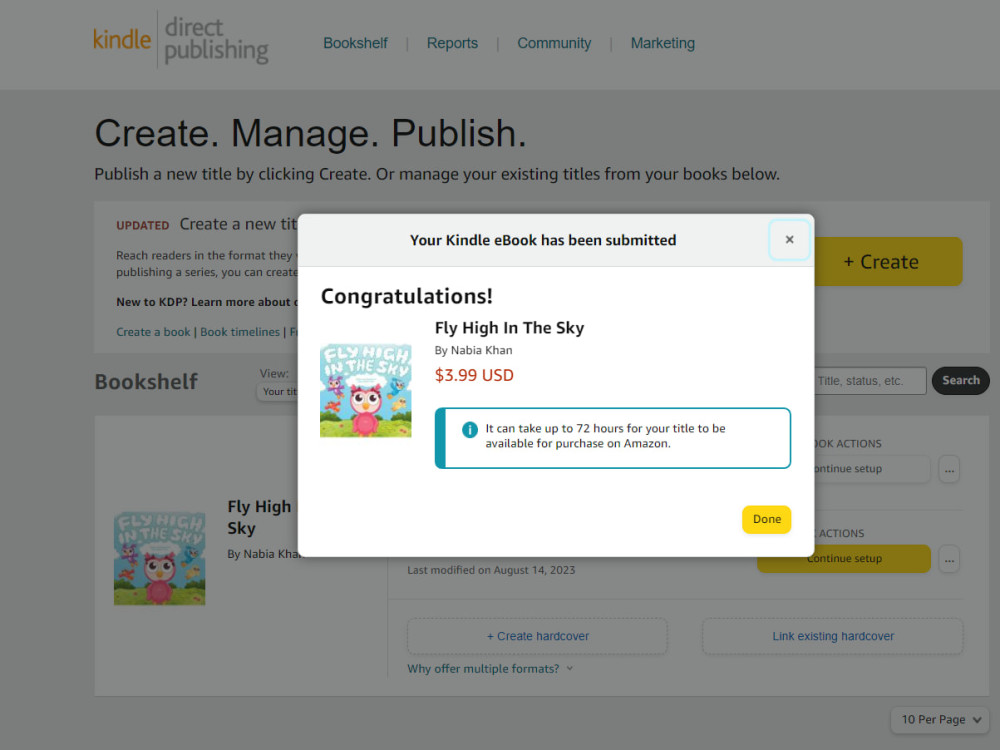Viewport: 1000px width, 750px height.
Task: Click the book cover thumbnail in dialog
Action: click(x=365, y=390)
